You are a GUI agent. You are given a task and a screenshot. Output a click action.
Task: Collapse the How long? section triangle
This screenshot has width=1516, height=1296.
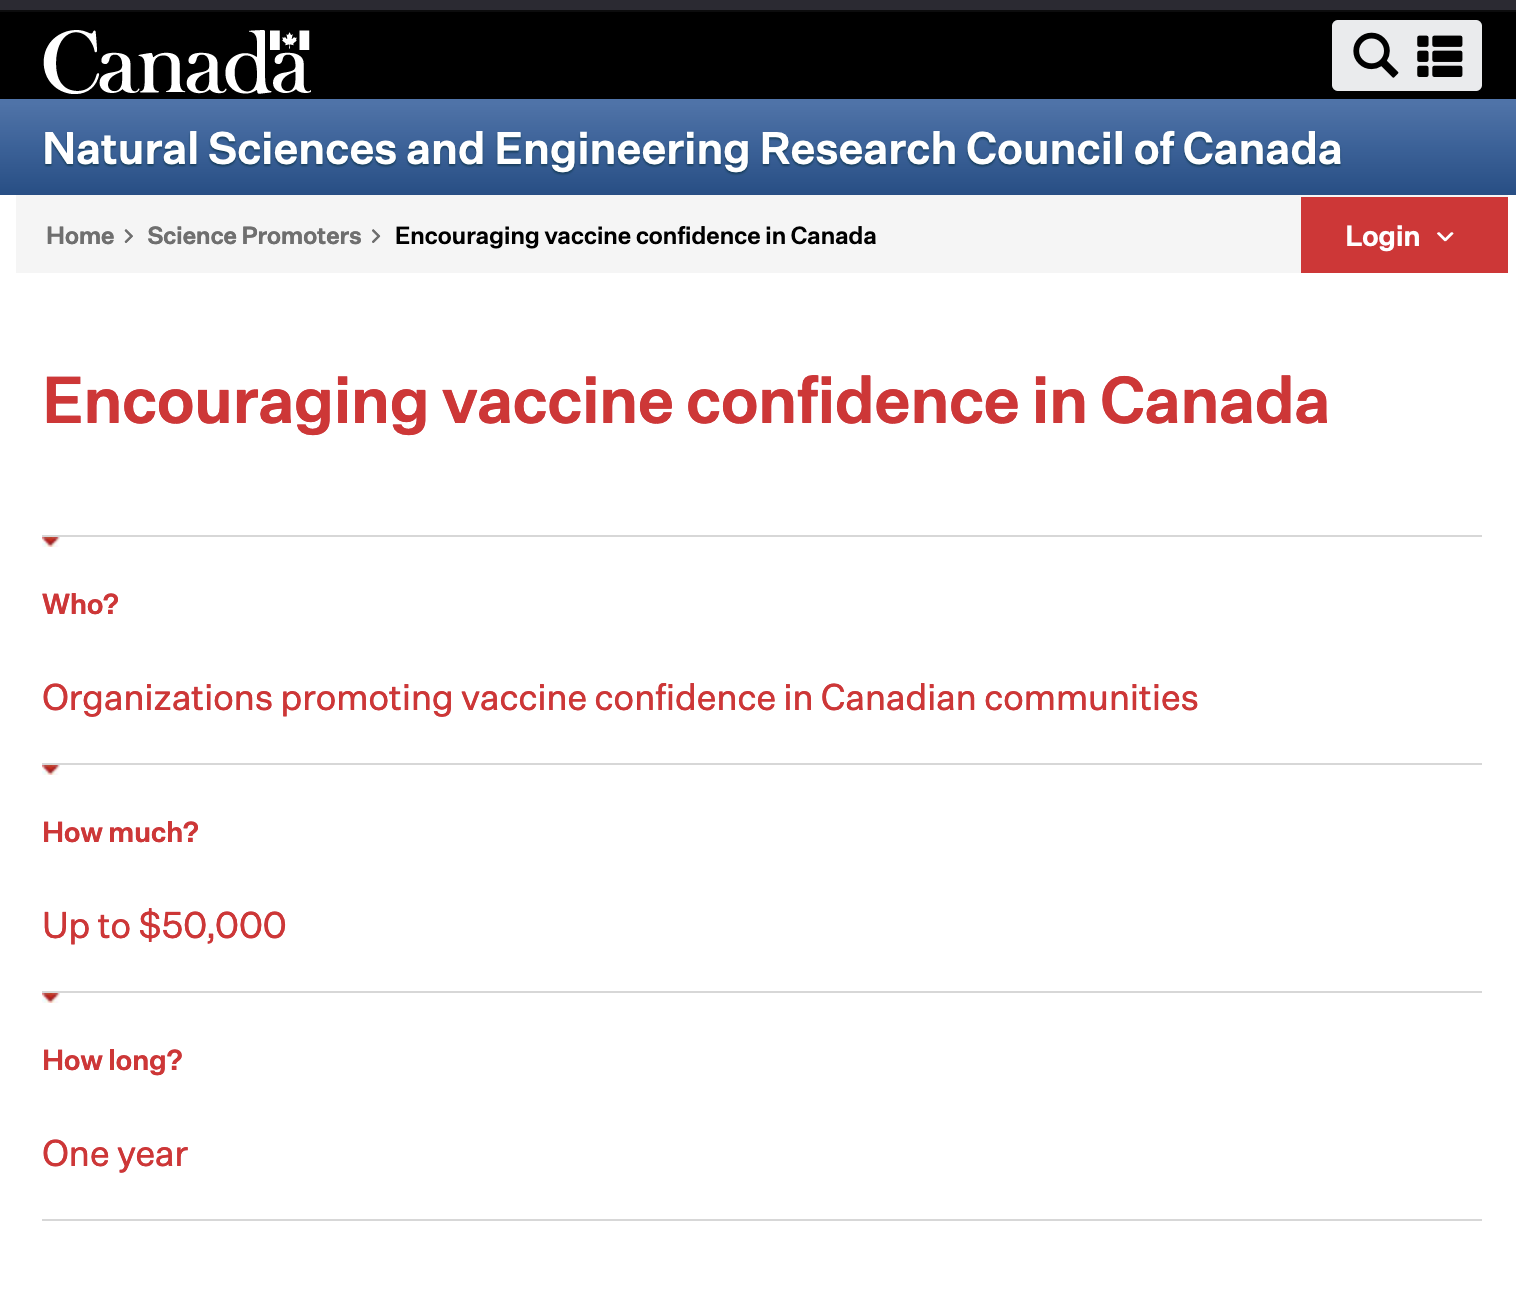click(x=51, y=997)
